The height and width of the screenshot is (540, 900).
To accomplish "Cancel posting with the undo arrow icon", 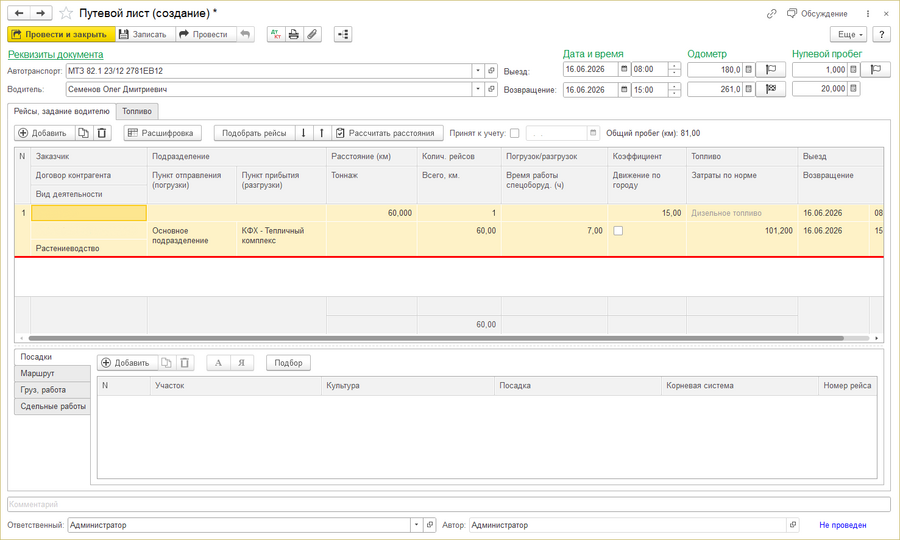I will 245,34.
